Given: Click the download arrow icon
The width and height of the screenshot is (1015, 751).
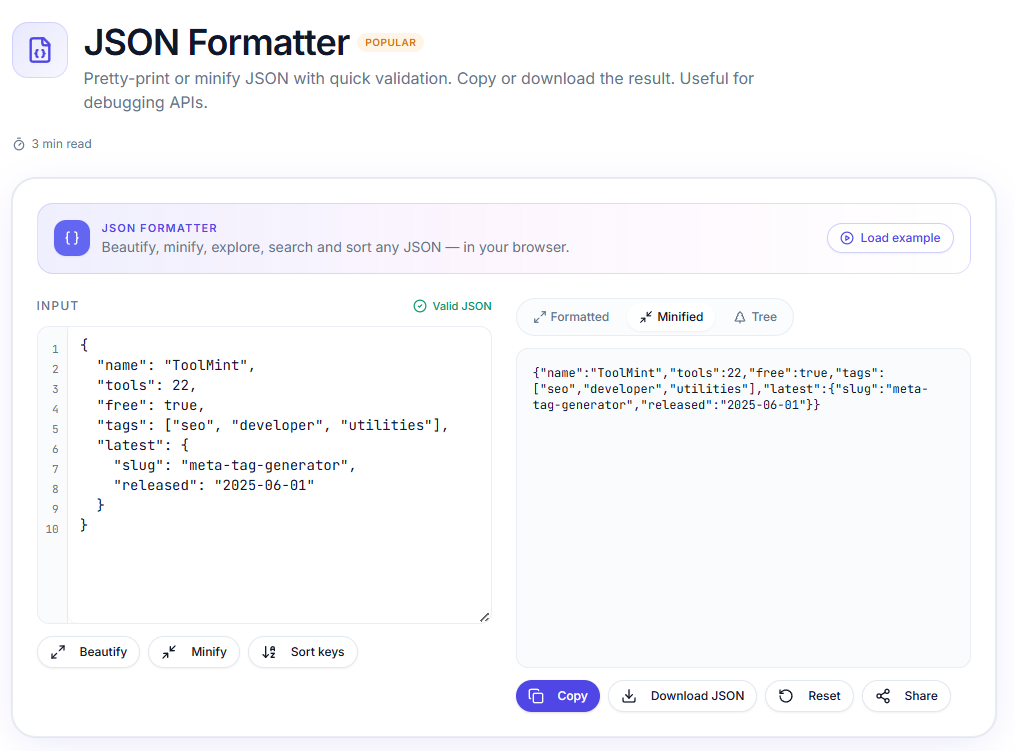Looking at the screenshot, I should (629, 696).
